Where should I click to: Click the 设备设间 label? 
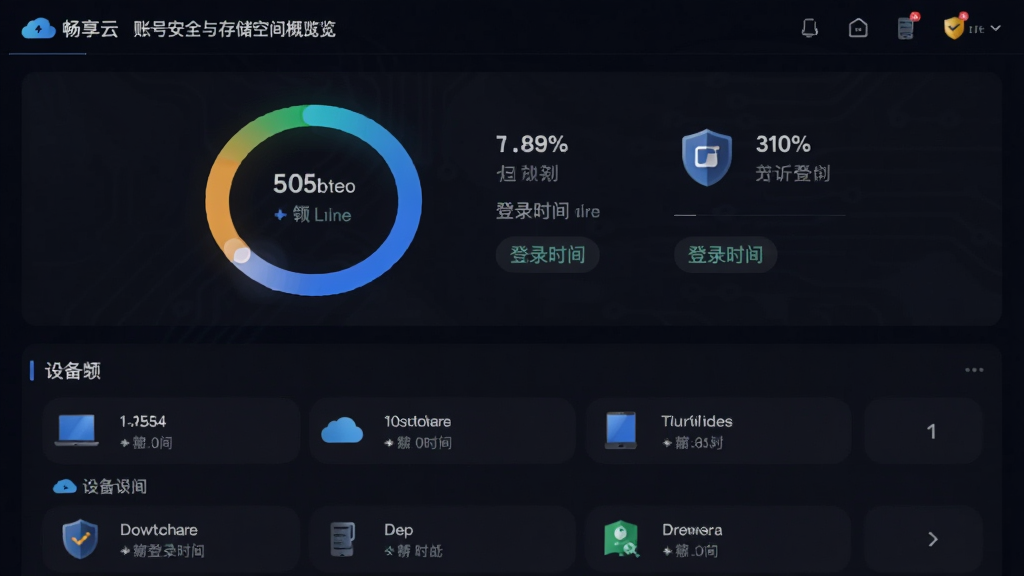114,487
